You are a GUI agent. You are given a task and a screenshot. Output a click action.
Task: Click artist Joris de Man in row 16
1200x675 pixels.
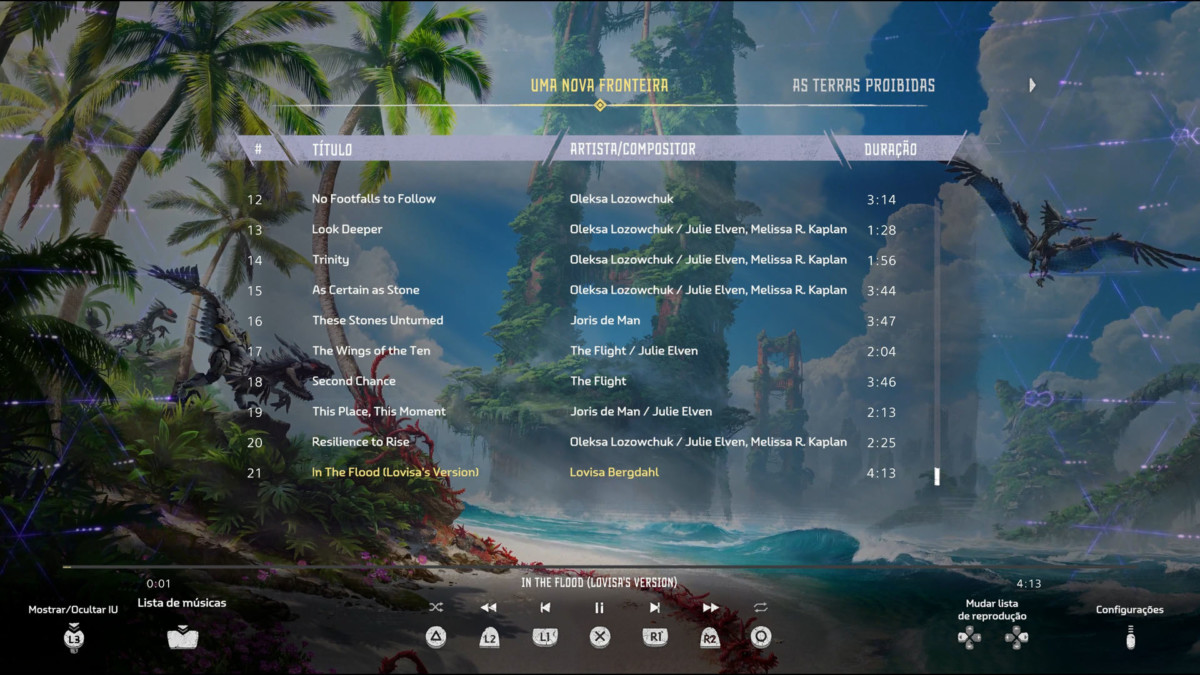[605, 320]
